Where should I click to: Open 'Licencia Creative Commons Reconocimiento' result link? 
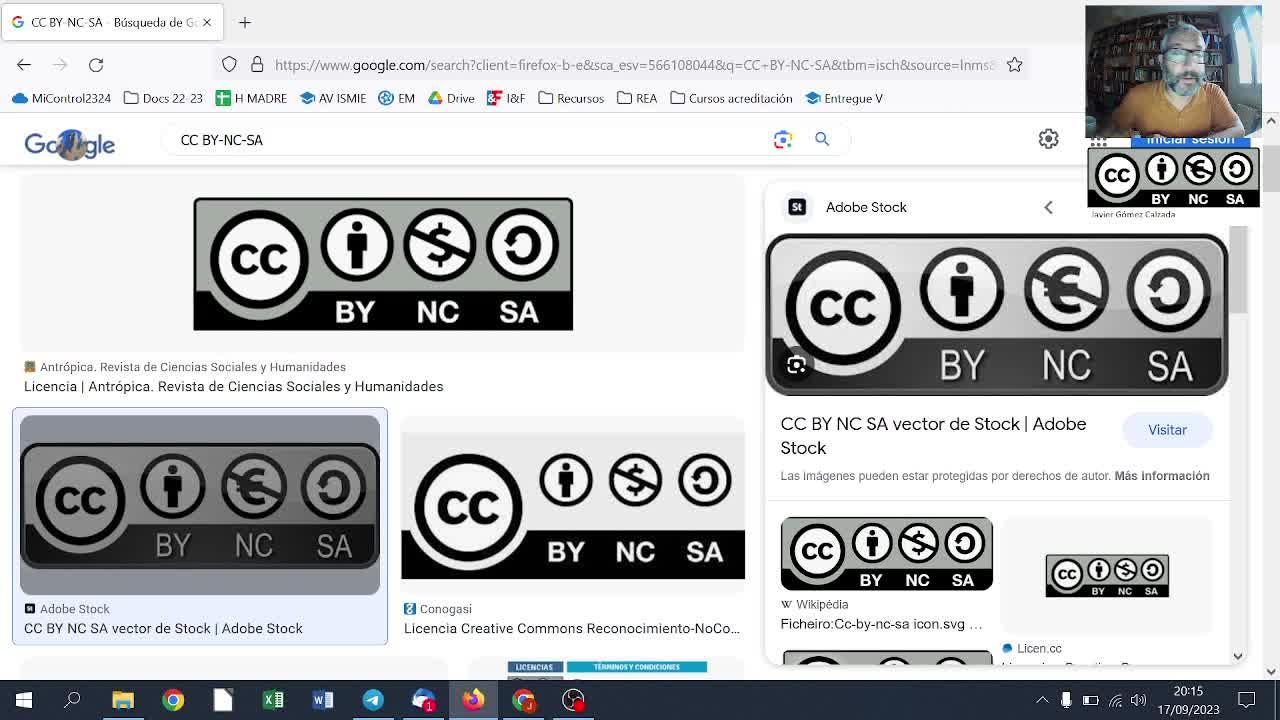click(x=572, y=628)
